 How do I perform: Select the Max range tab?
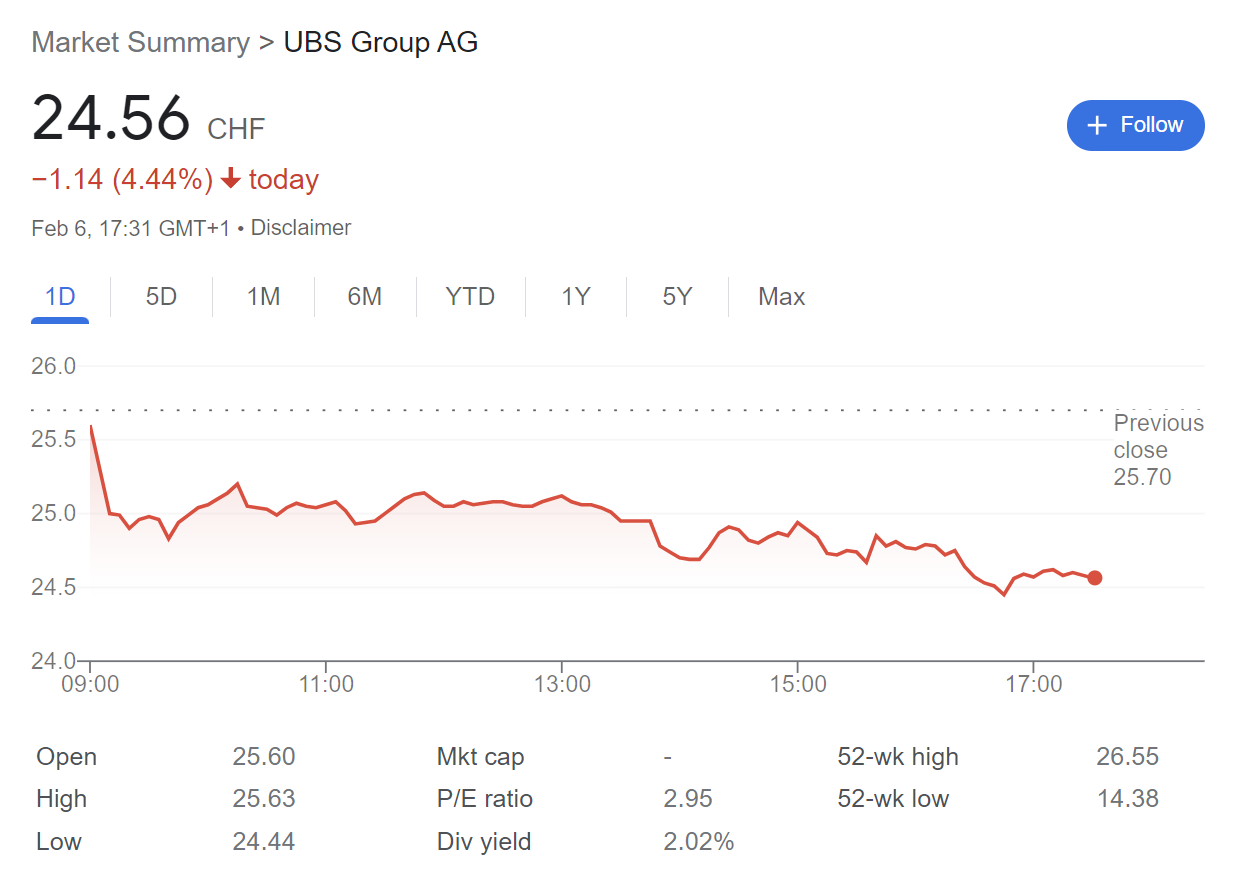click(x=781, y=297)
